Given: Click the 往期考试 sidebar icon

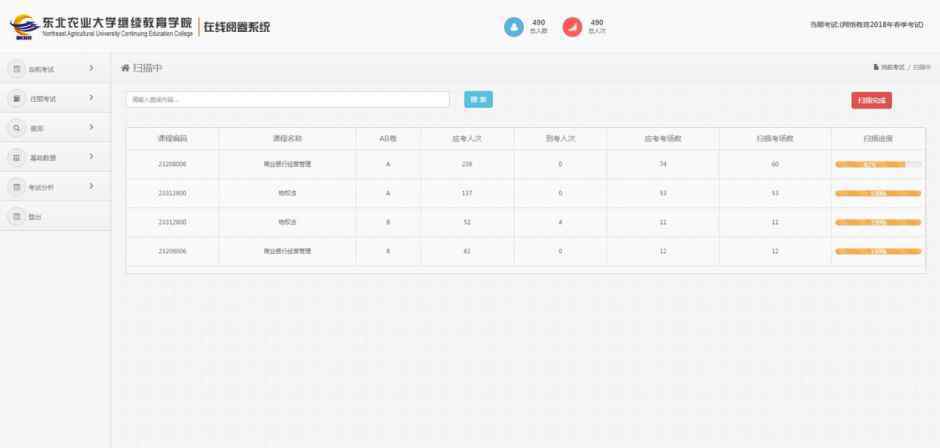Looking at the screenshot, I should coord(16,98).
